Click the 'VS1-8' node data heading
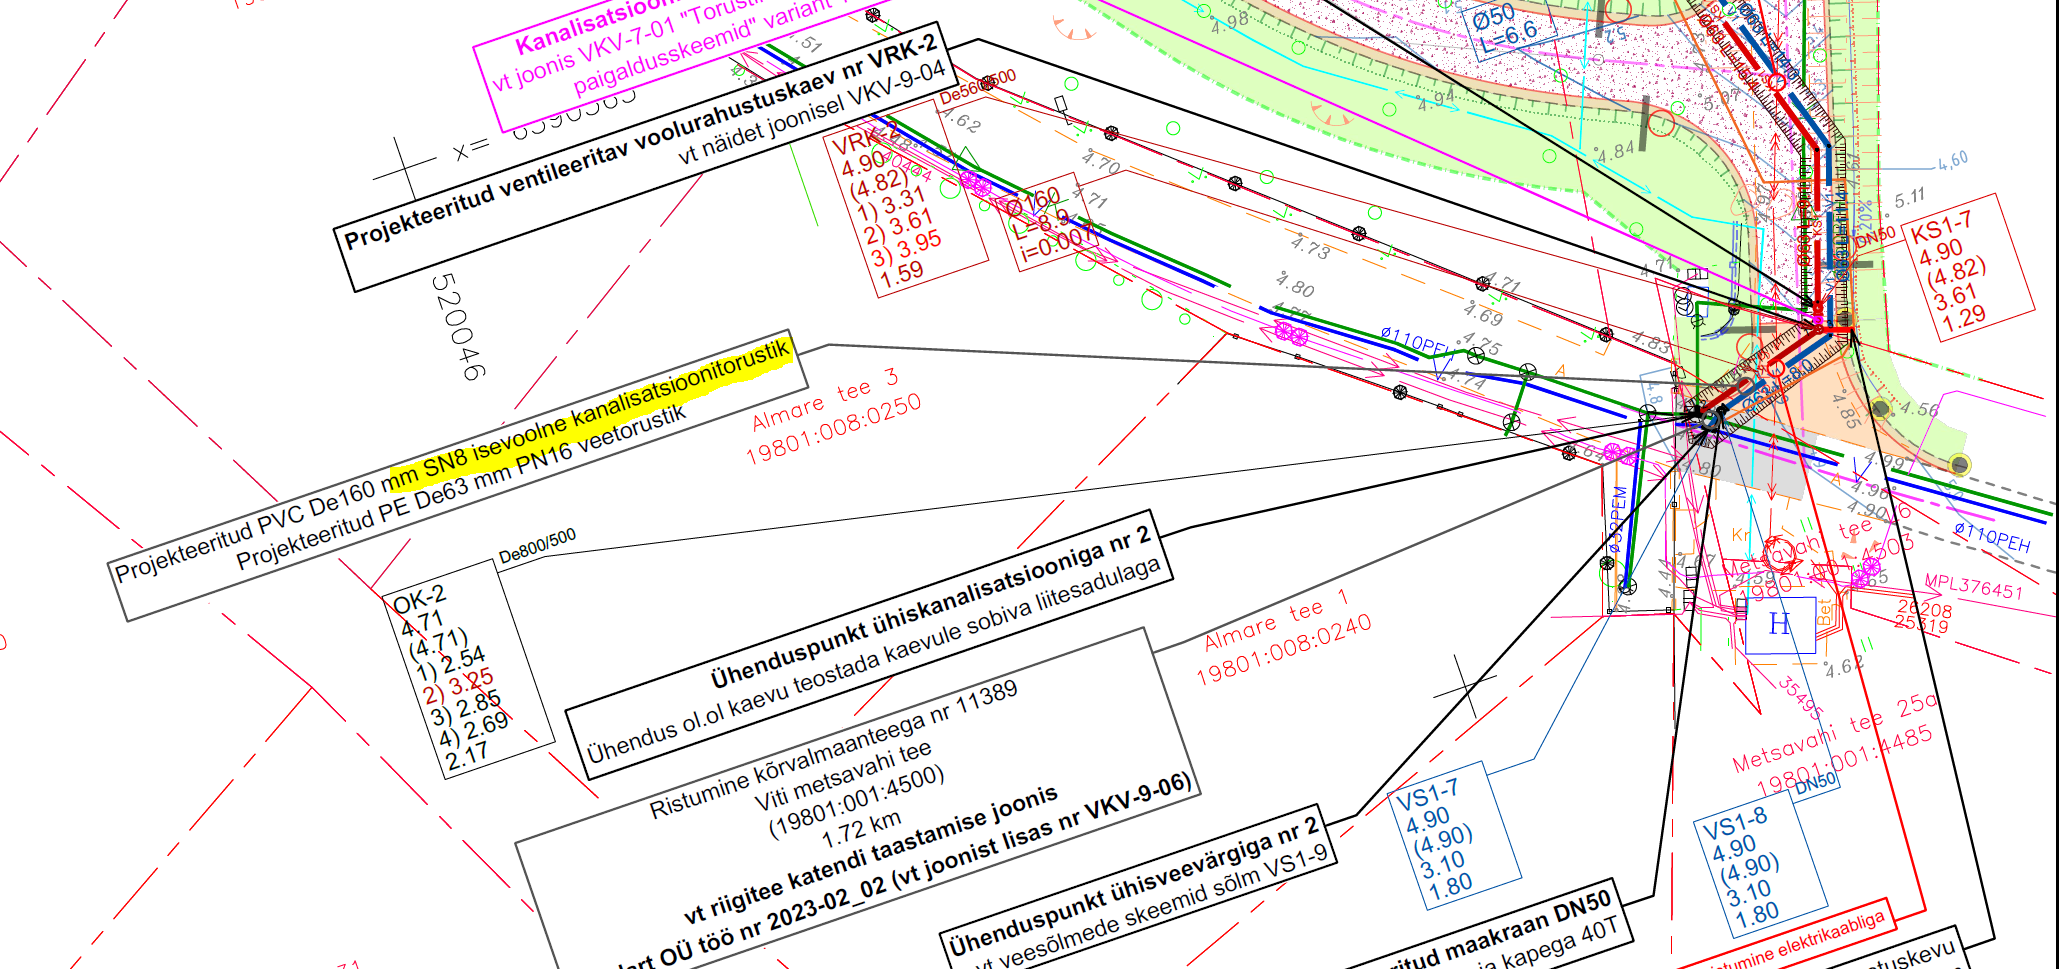 pos(1735,823)
